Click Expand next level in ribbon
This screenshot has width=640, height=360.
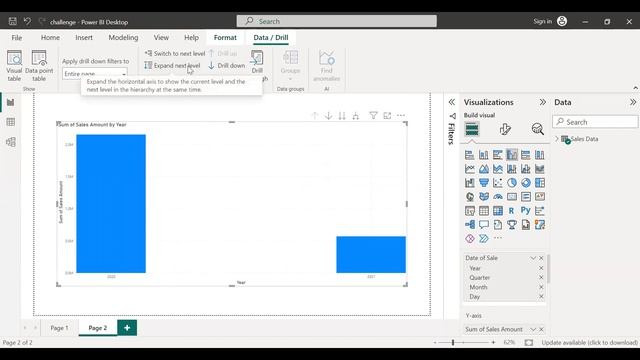click(172, 65)
